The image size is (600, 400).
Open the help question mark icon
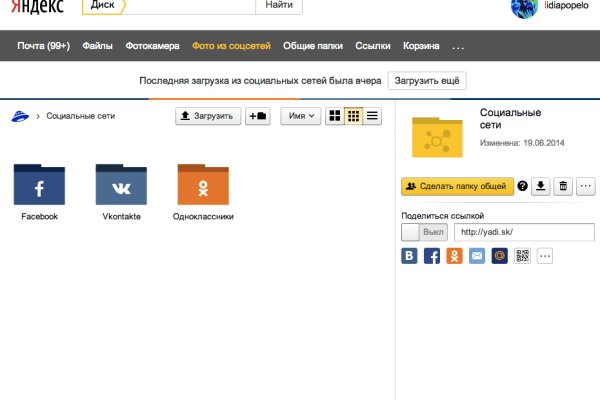coord(522,186)
